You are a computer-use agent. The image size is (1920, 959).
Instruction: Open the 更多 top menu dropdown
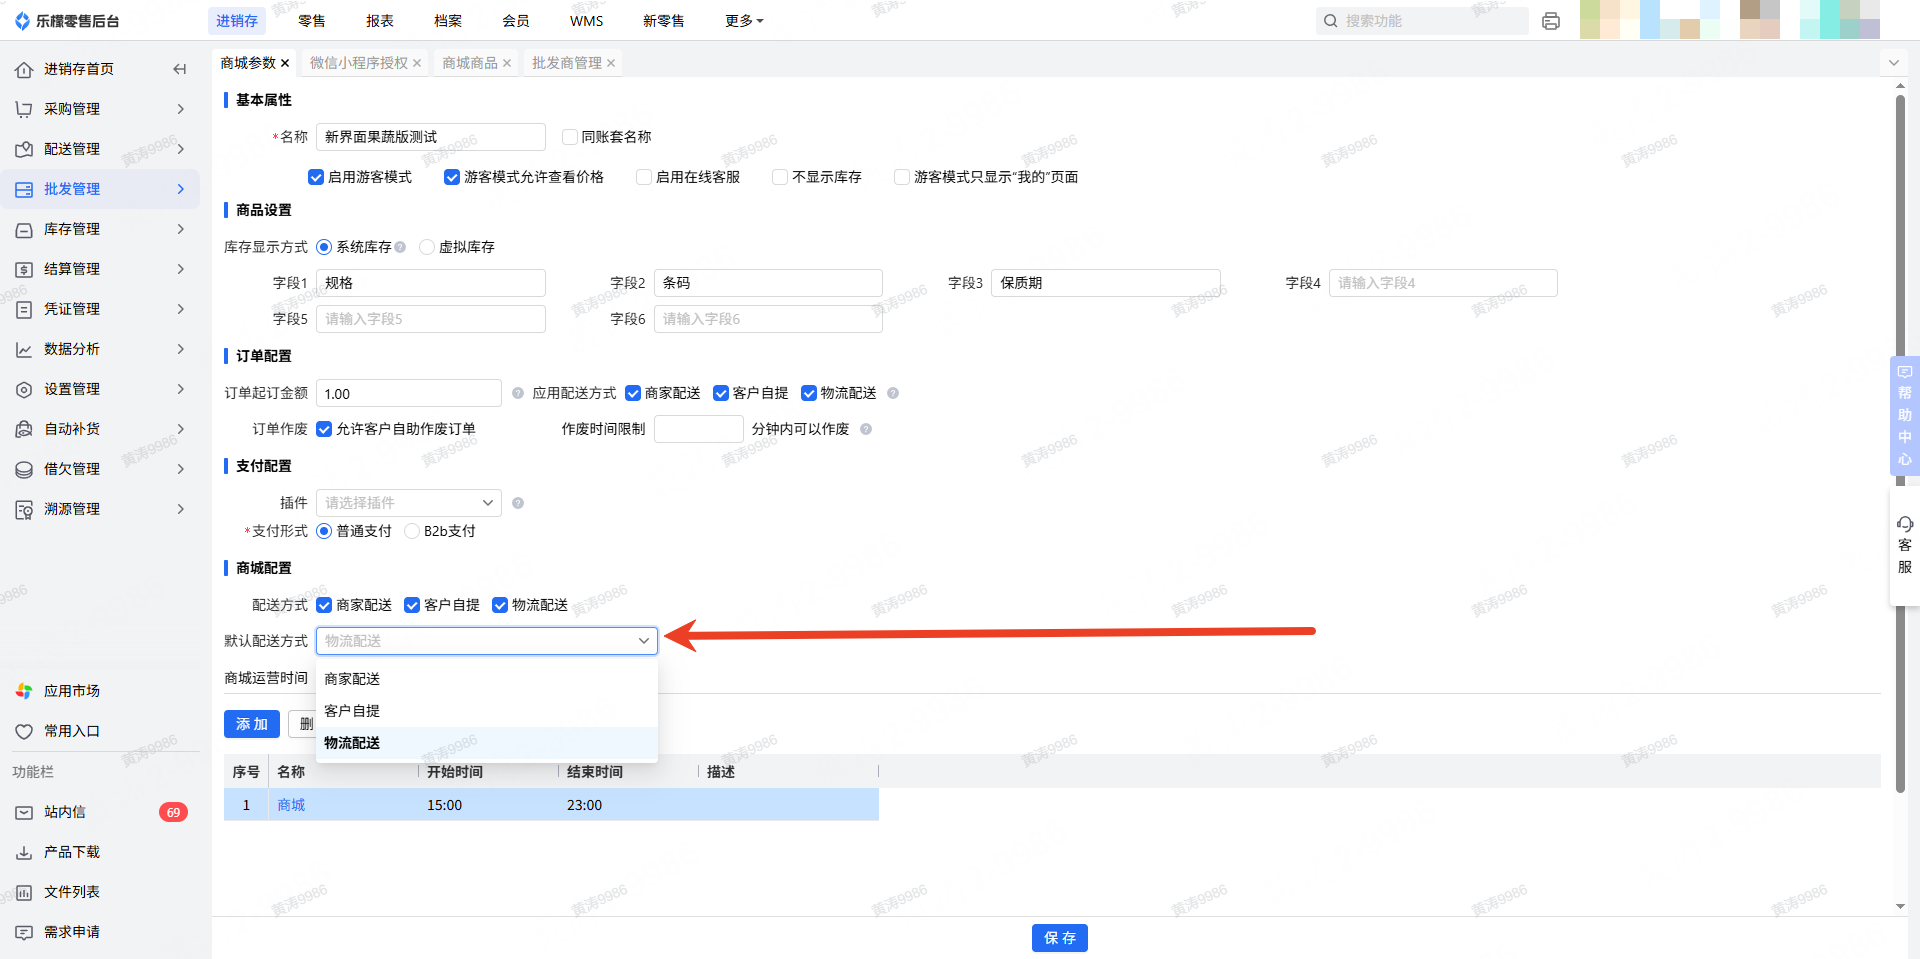click(x=744, y=21)
